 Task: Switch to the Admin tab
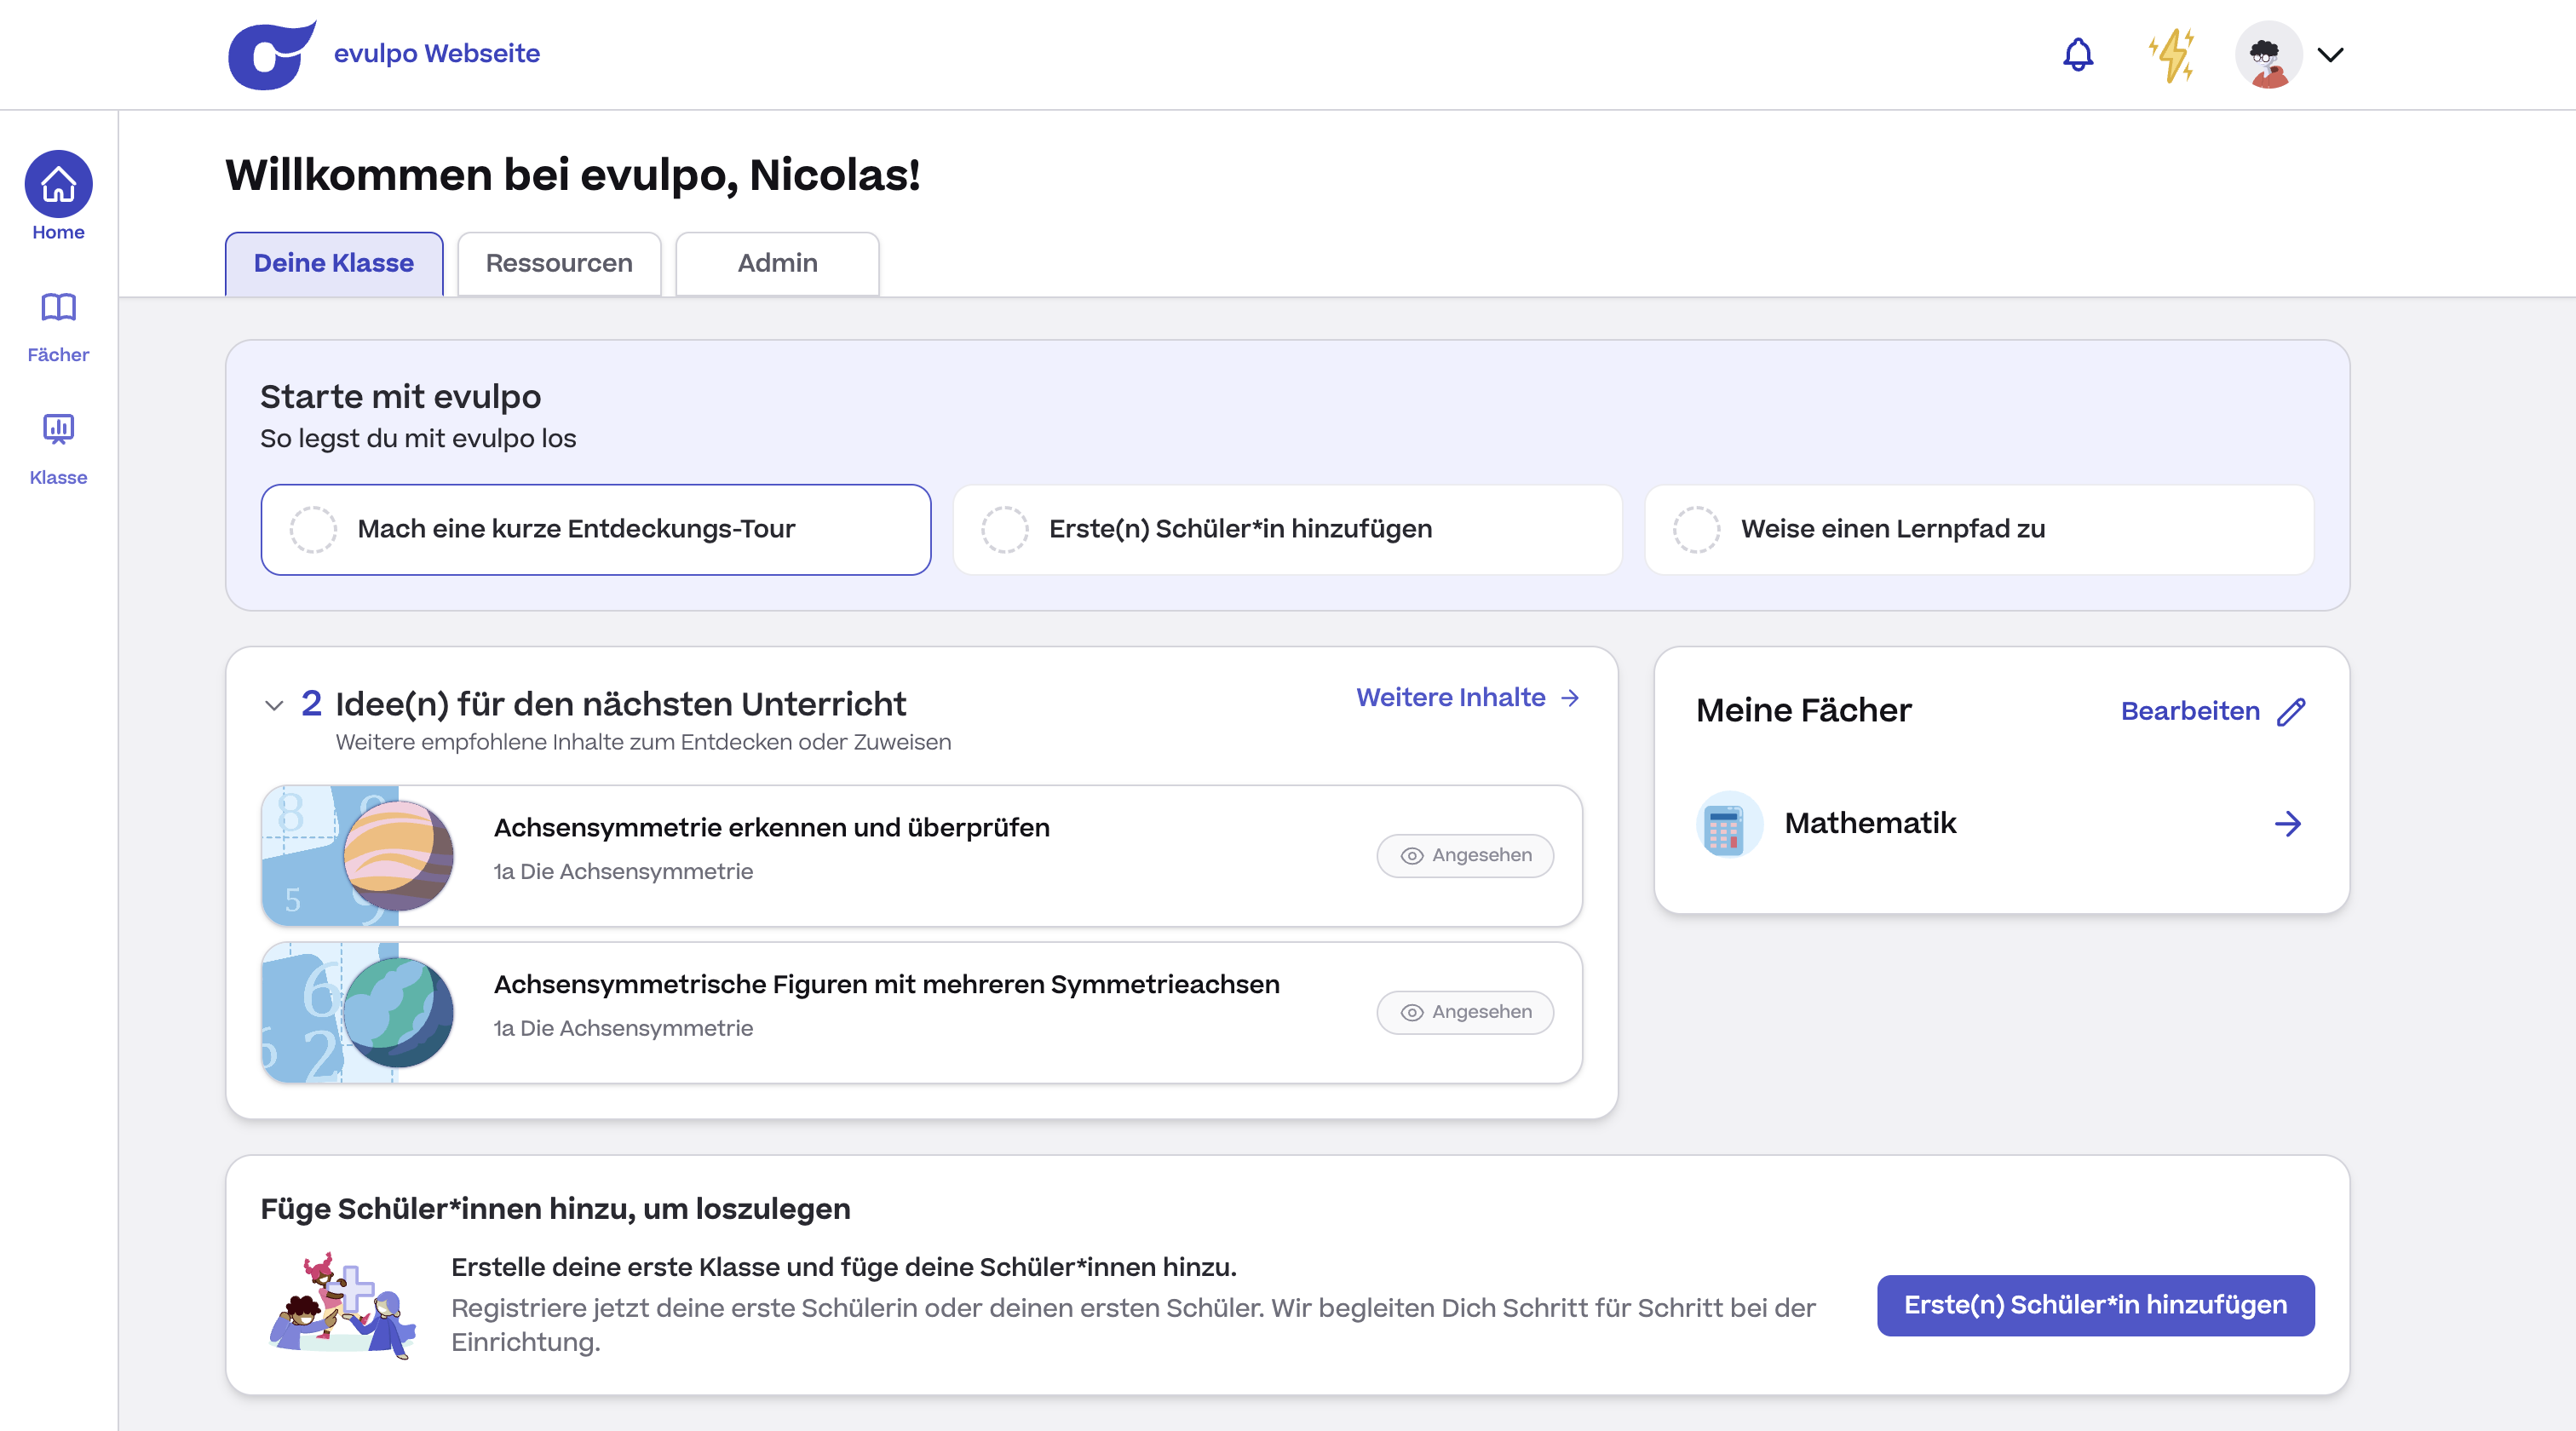[x=777, y=263]
